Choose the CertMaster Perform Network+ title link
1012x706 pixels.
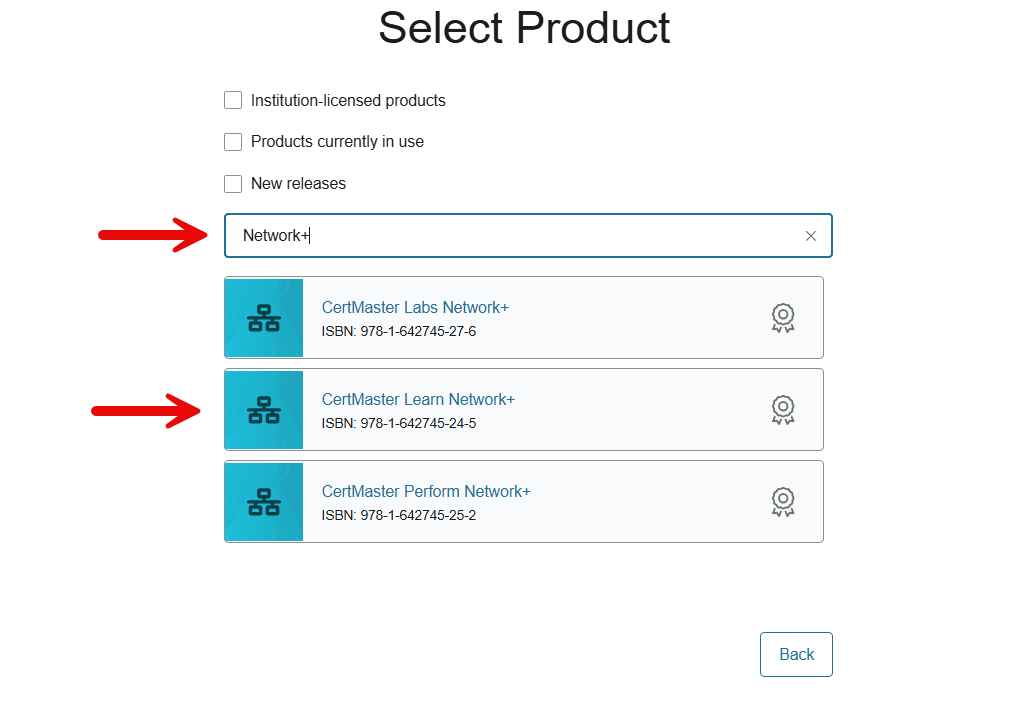pos(426,492)
